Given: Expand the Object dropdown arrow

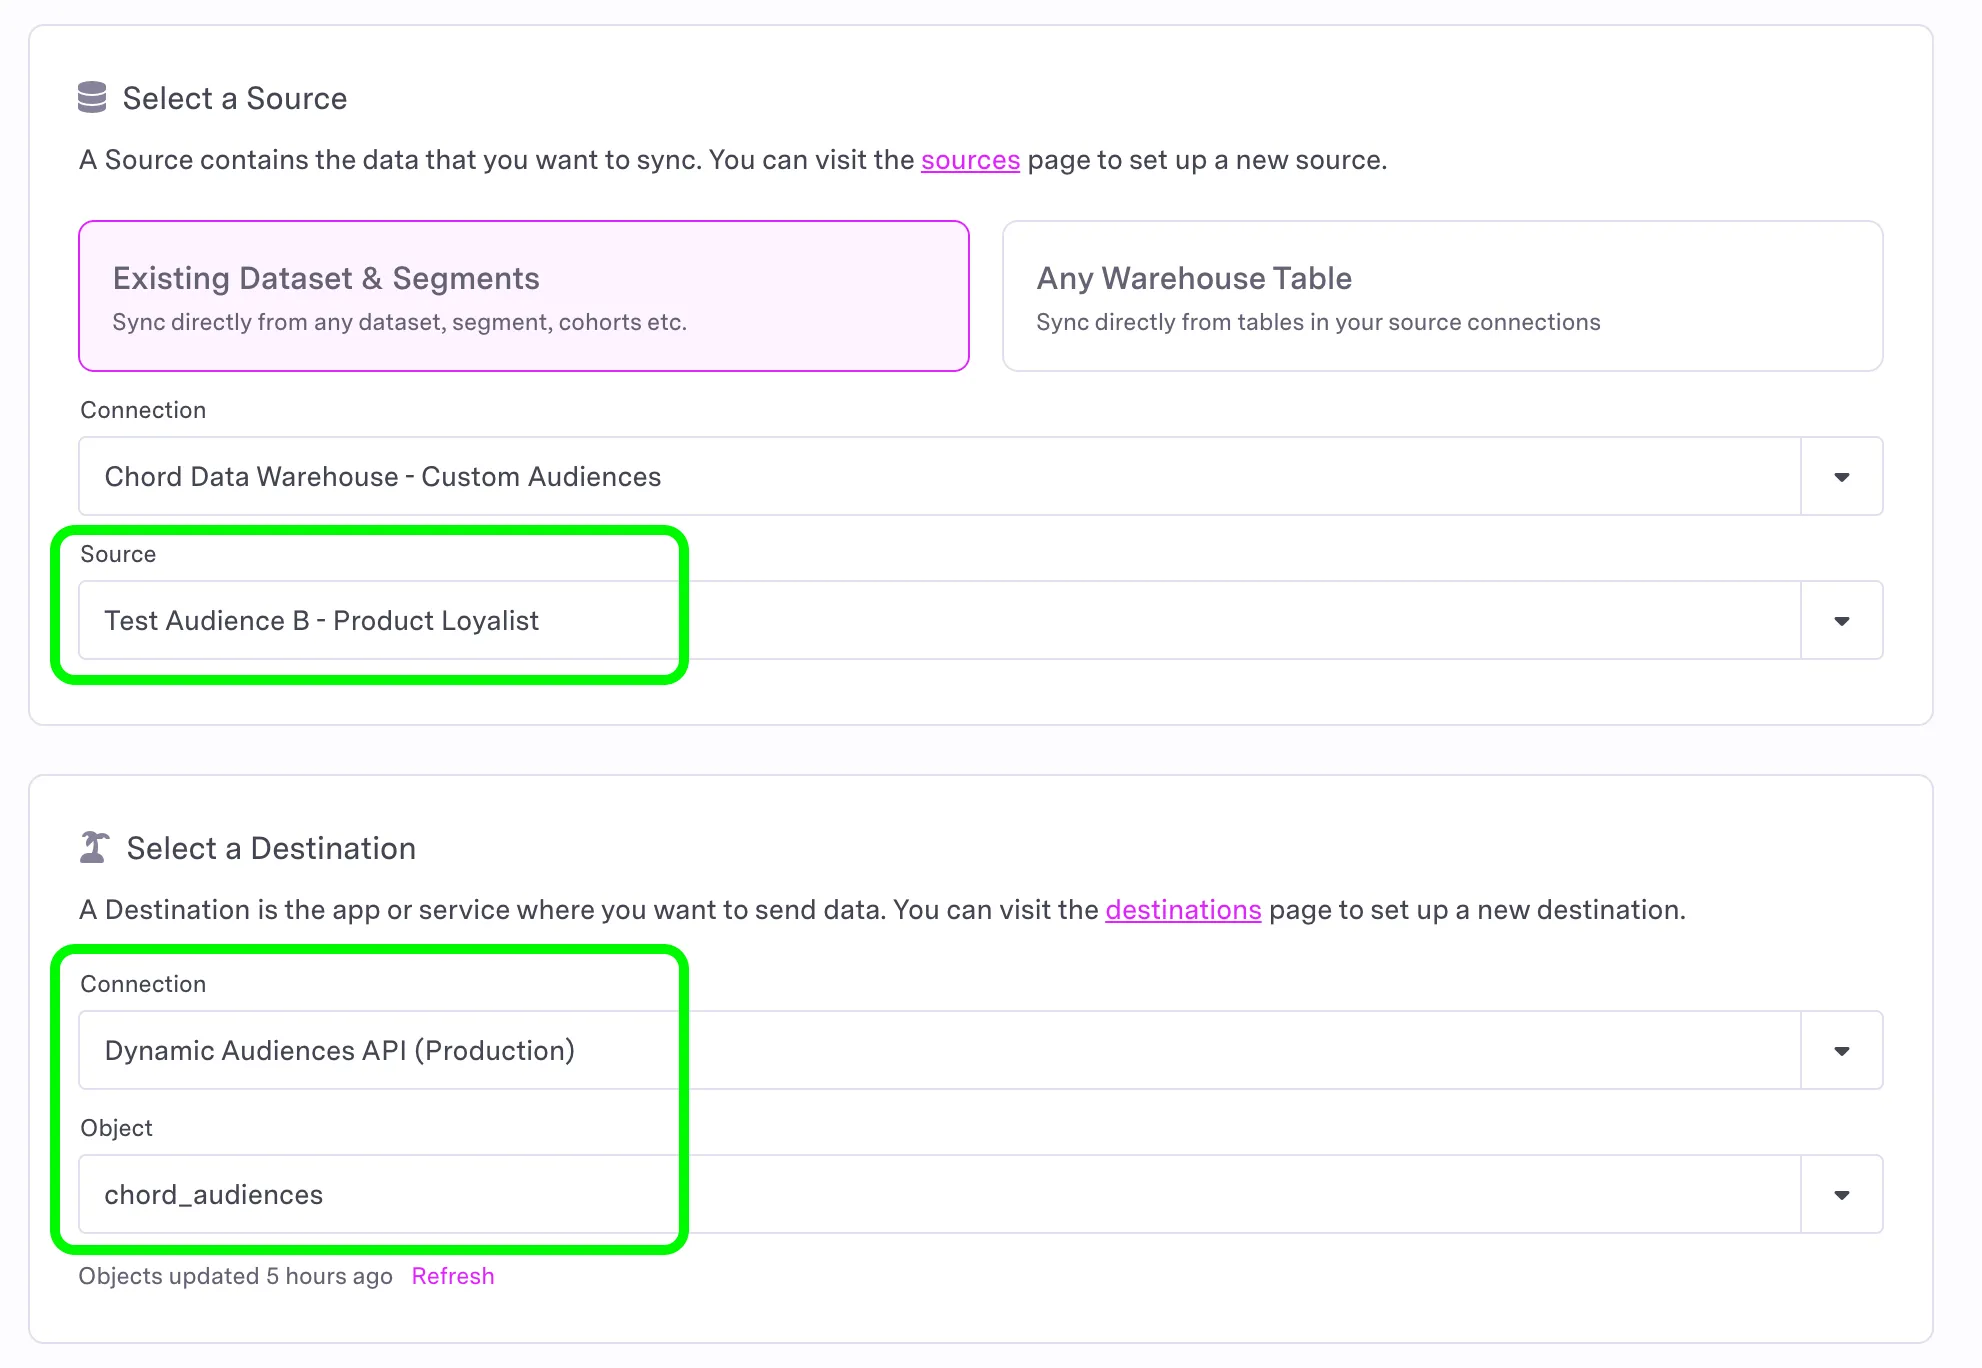Looking at the screenshot, I should click(x=1841, y=1195).
